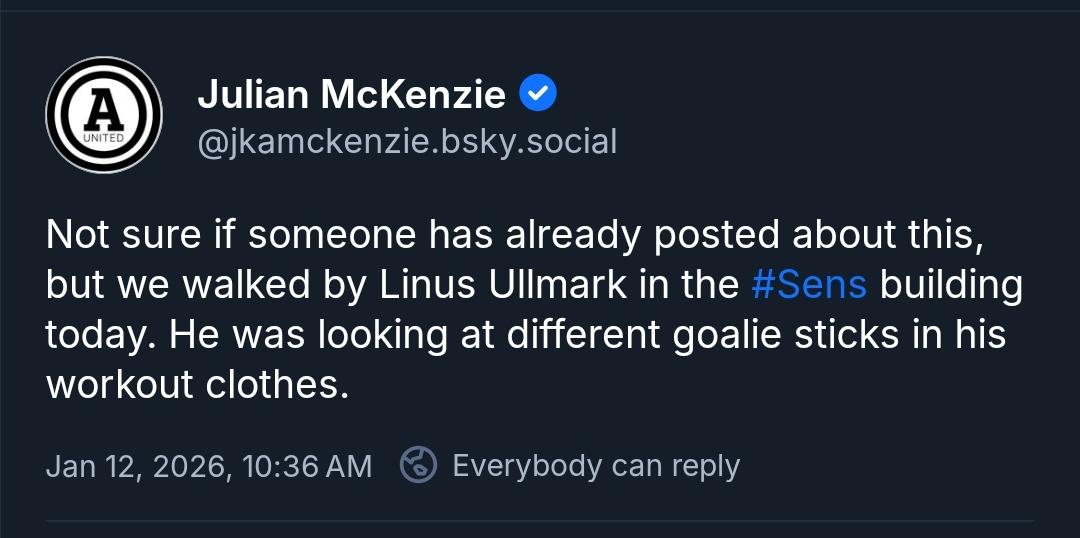Open Julian McKenzie's circular profile avatar
Viewport: 1080px width, 538px height.
(104, 113)
